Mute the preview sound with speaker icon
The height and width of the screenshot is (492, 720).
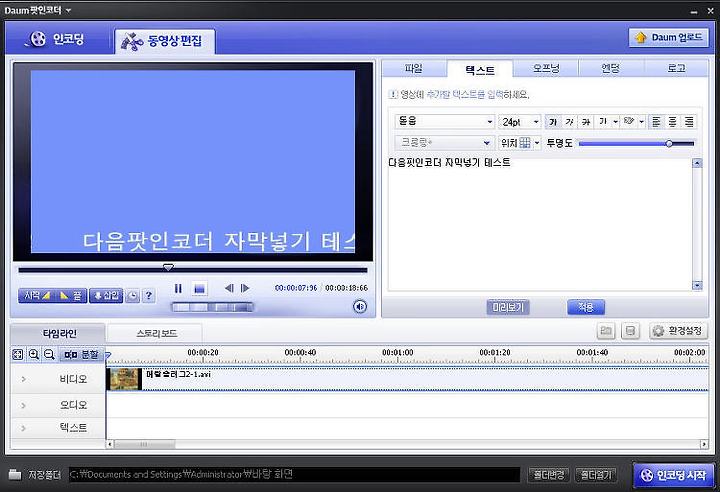pos(360,306)
